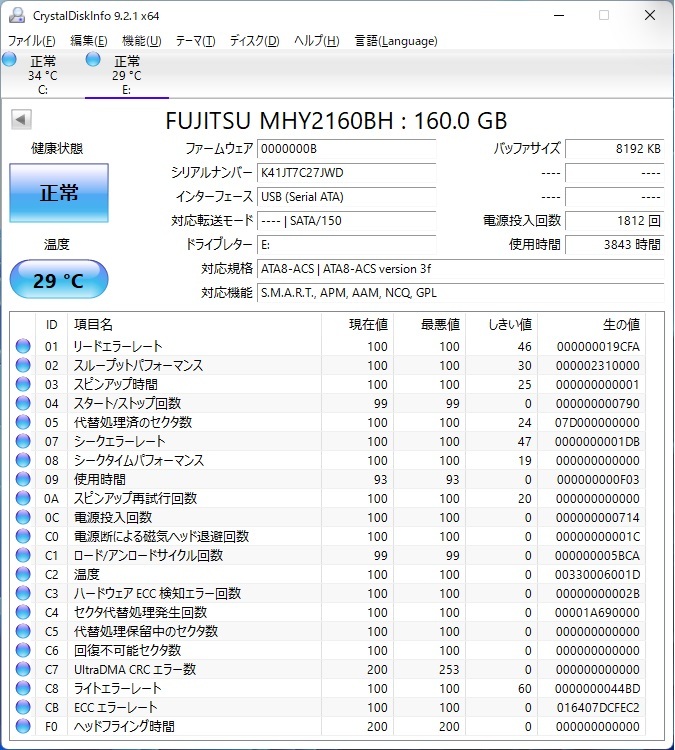Click status icon for ID C7 UltraDMA CRC エラー数
This screenshot has width=675, height=750.
click(x=23, y=669)
